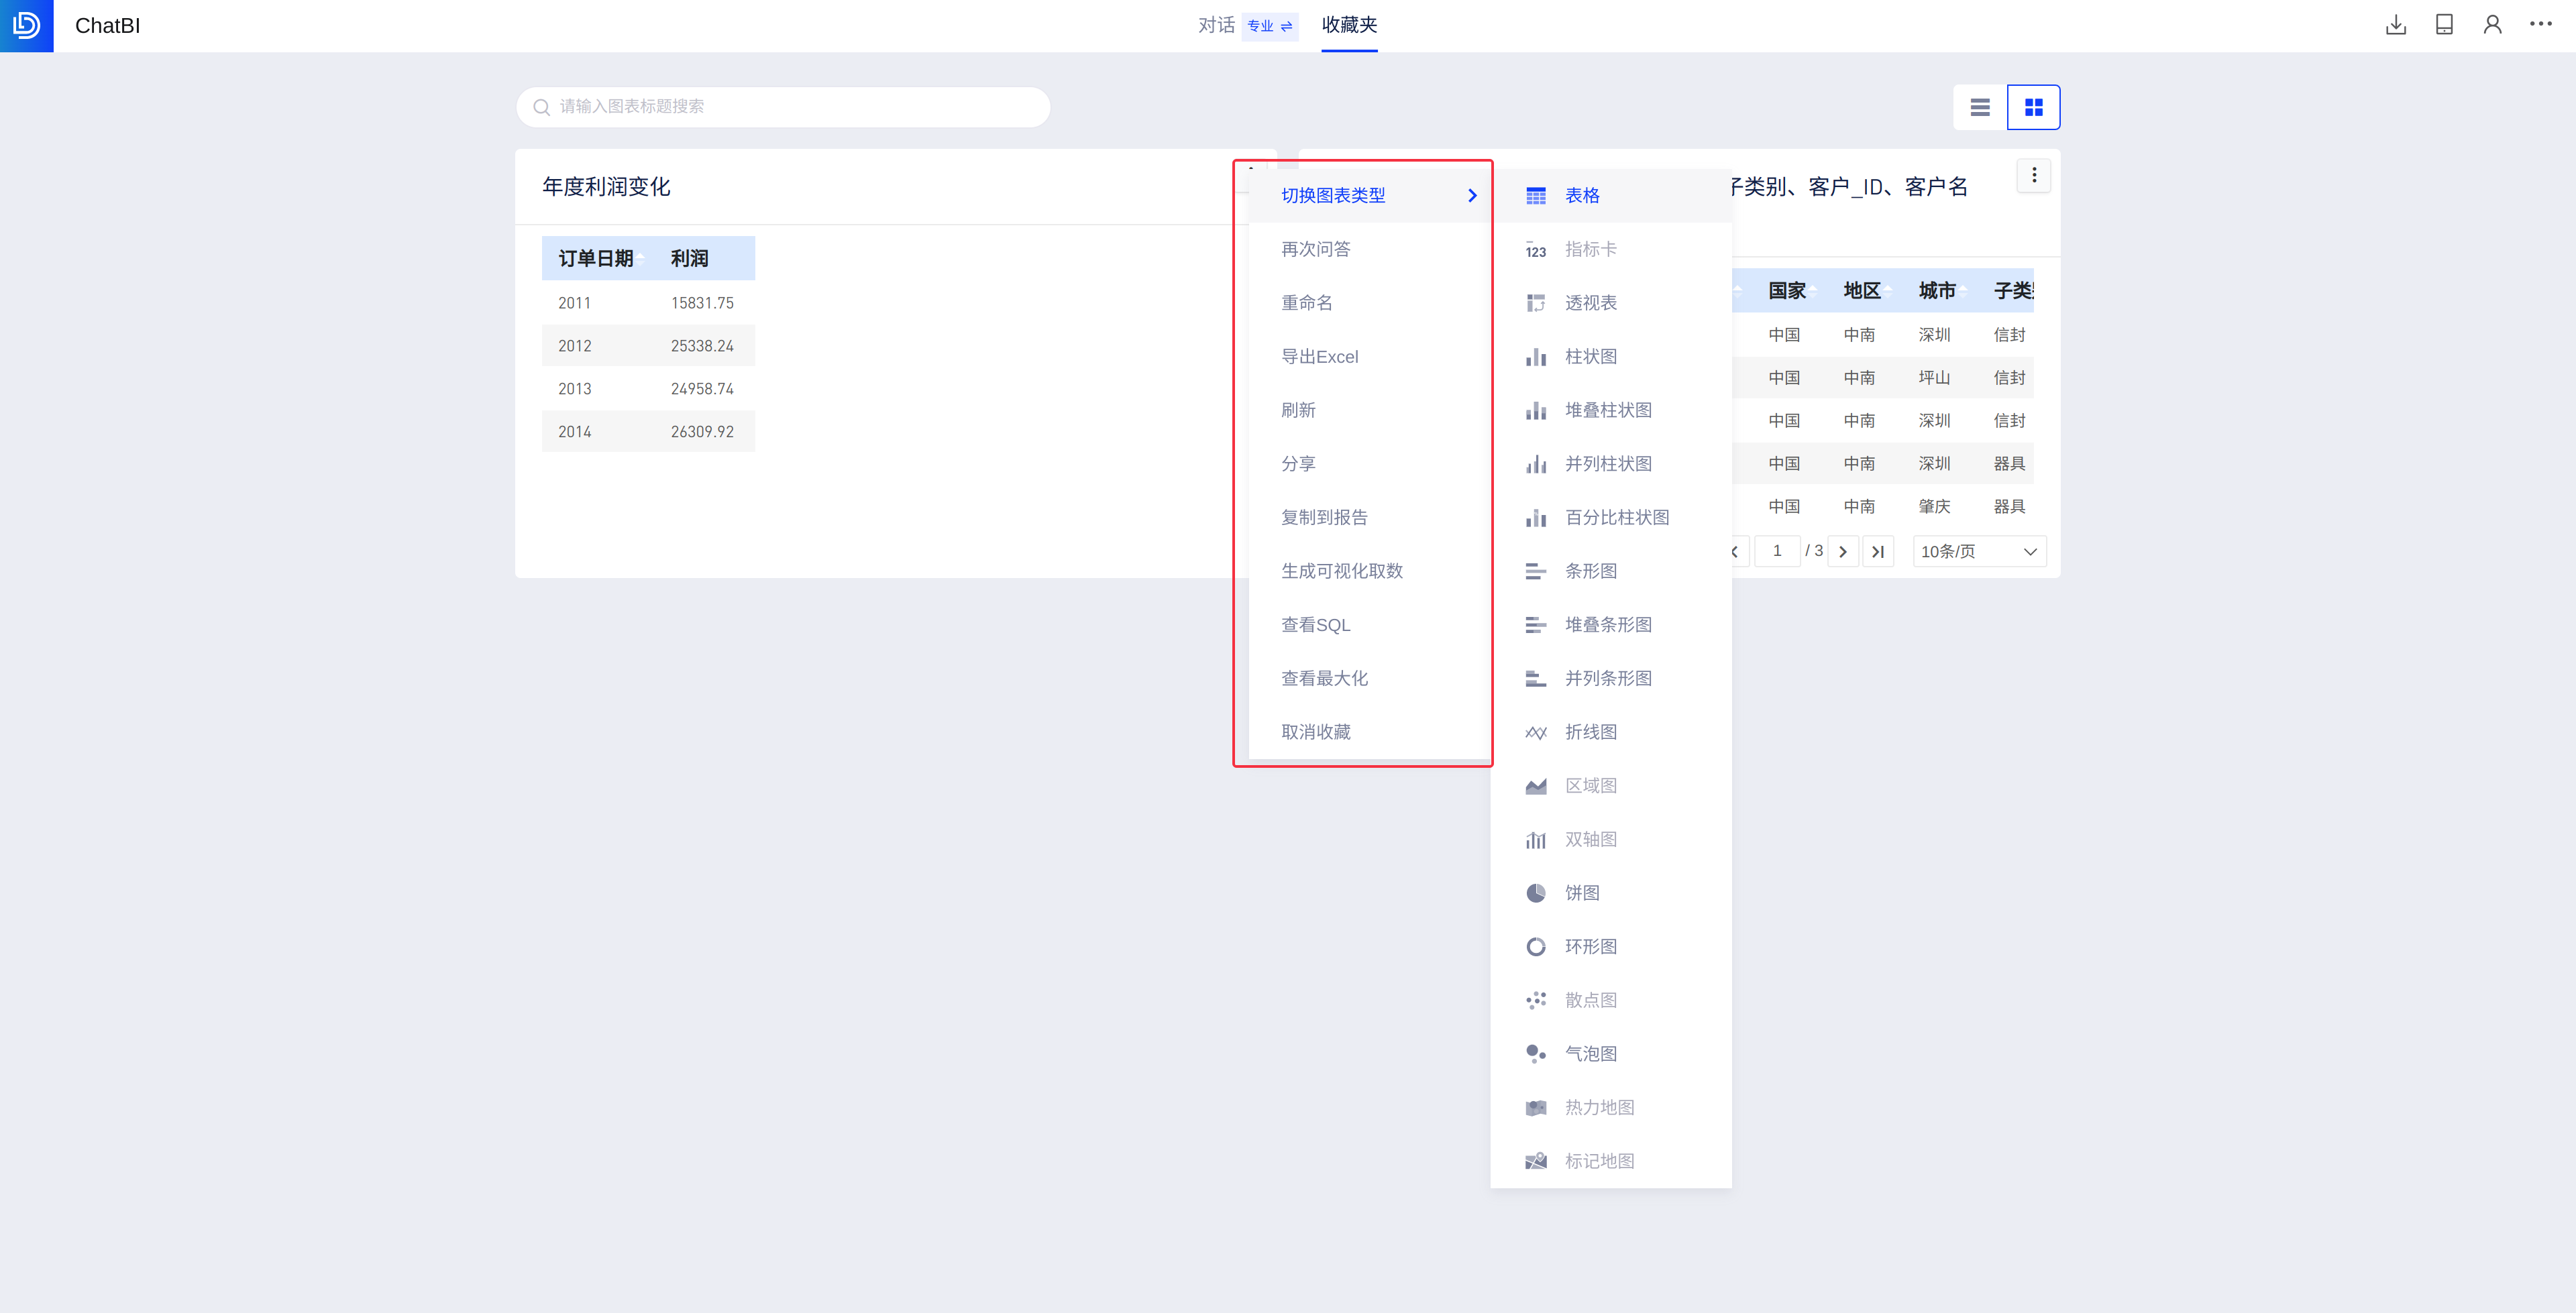2576x1313 pixels.
Task: Click 取消收藏 to remove favorite
Action: point(1315,732)
